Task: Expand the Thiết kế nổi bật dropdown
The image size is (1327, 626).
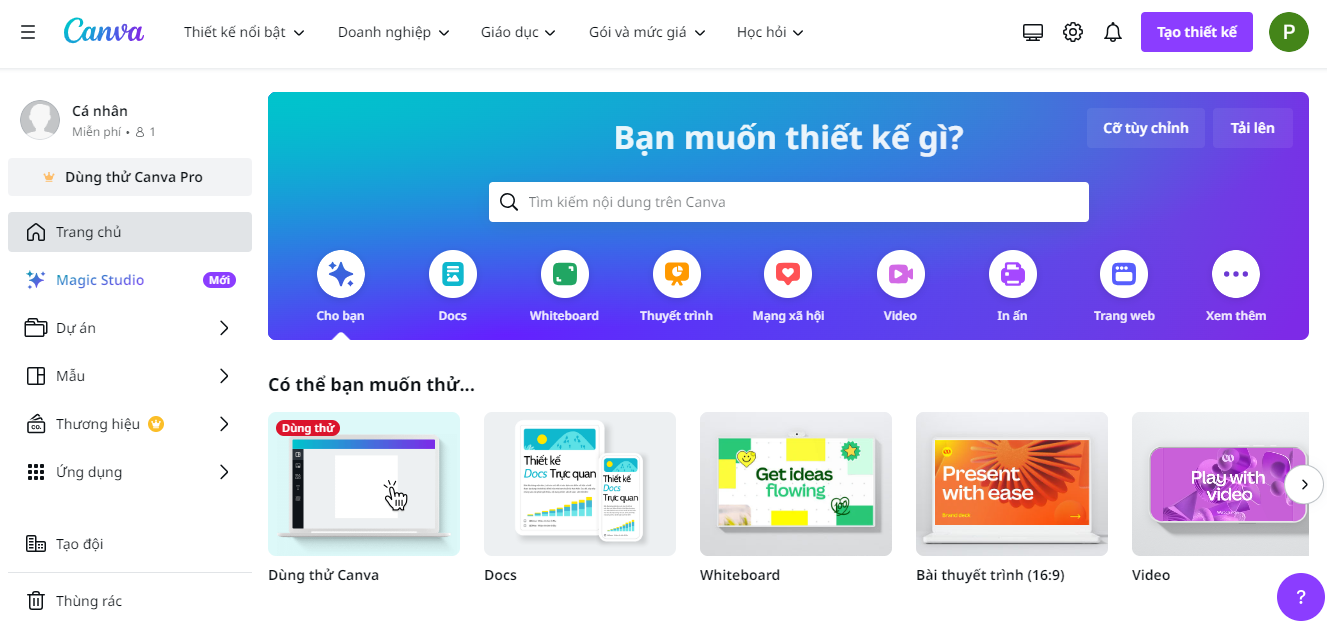Action: point(244,32)
